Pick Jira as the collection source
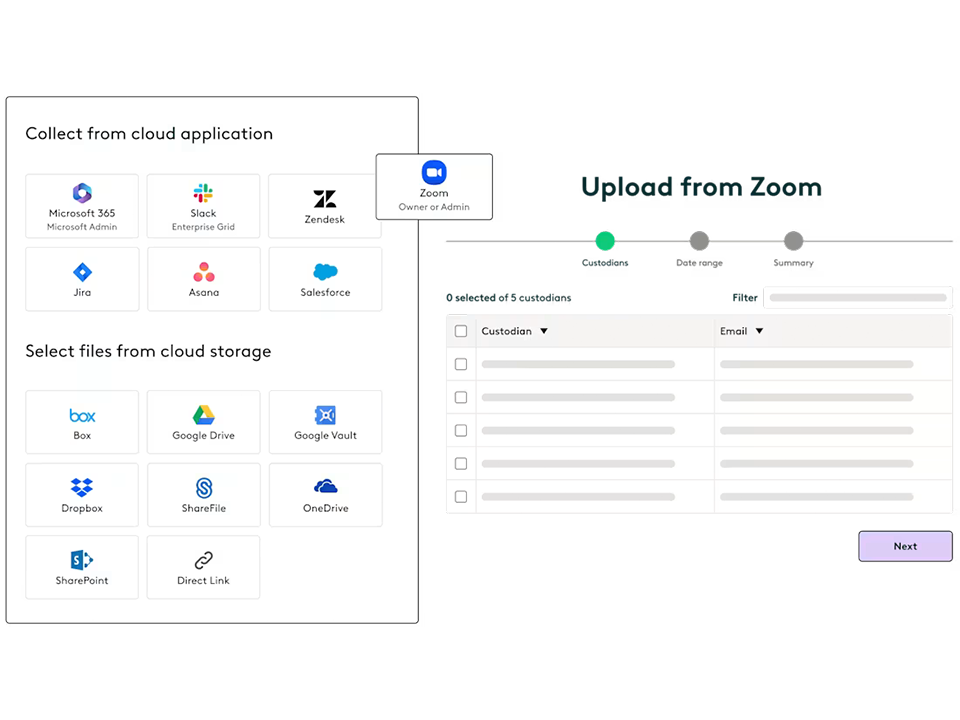 (82, 279)
